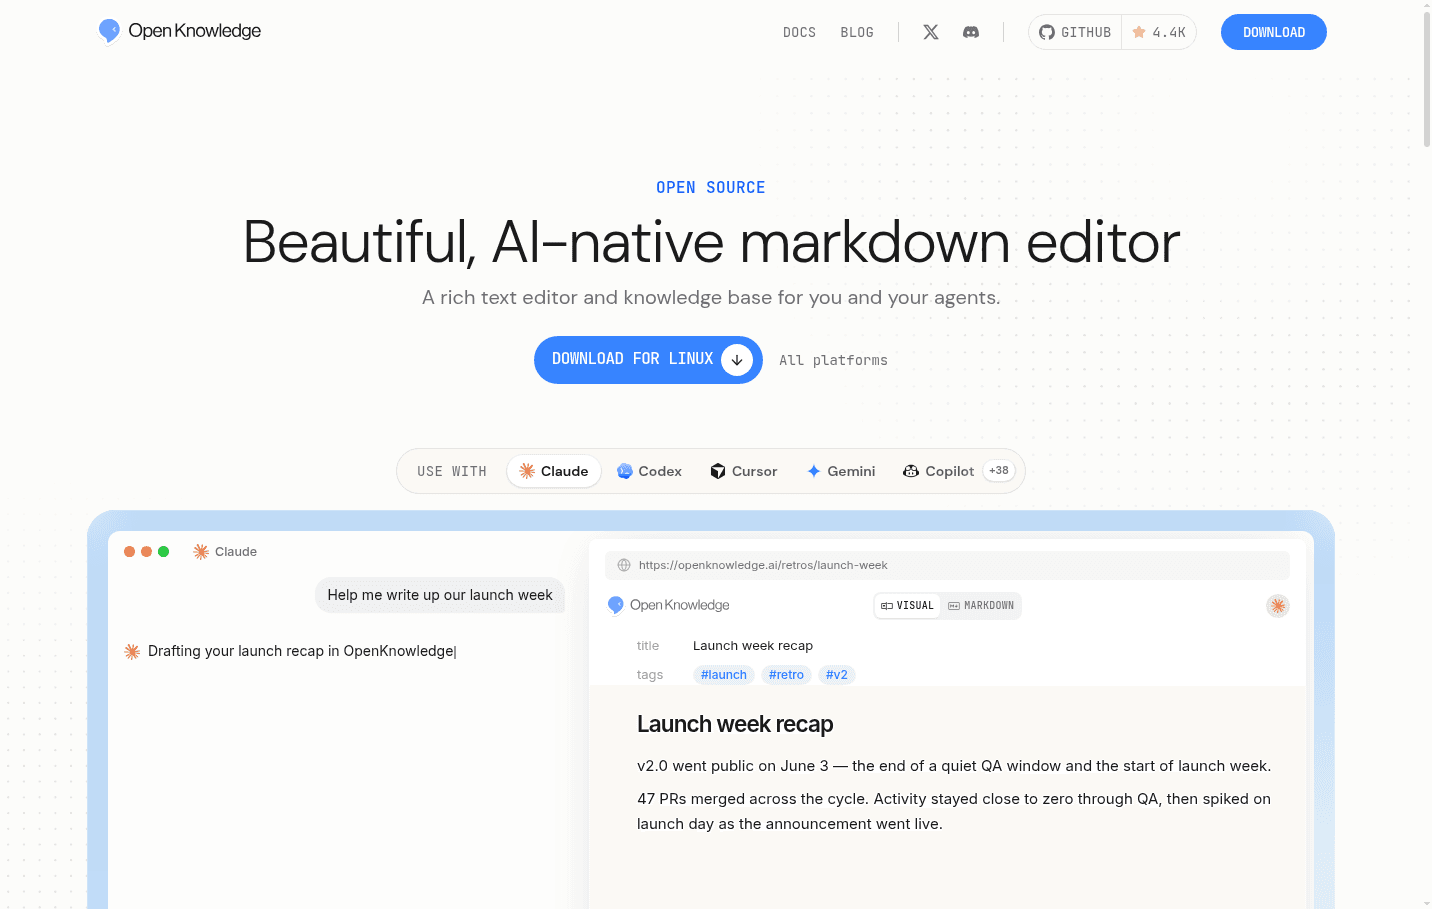Click the Open Knowledge logo inside the editor preview
Image resolution: width=1432 pixels, height=909 pixels.
(669, 605)
